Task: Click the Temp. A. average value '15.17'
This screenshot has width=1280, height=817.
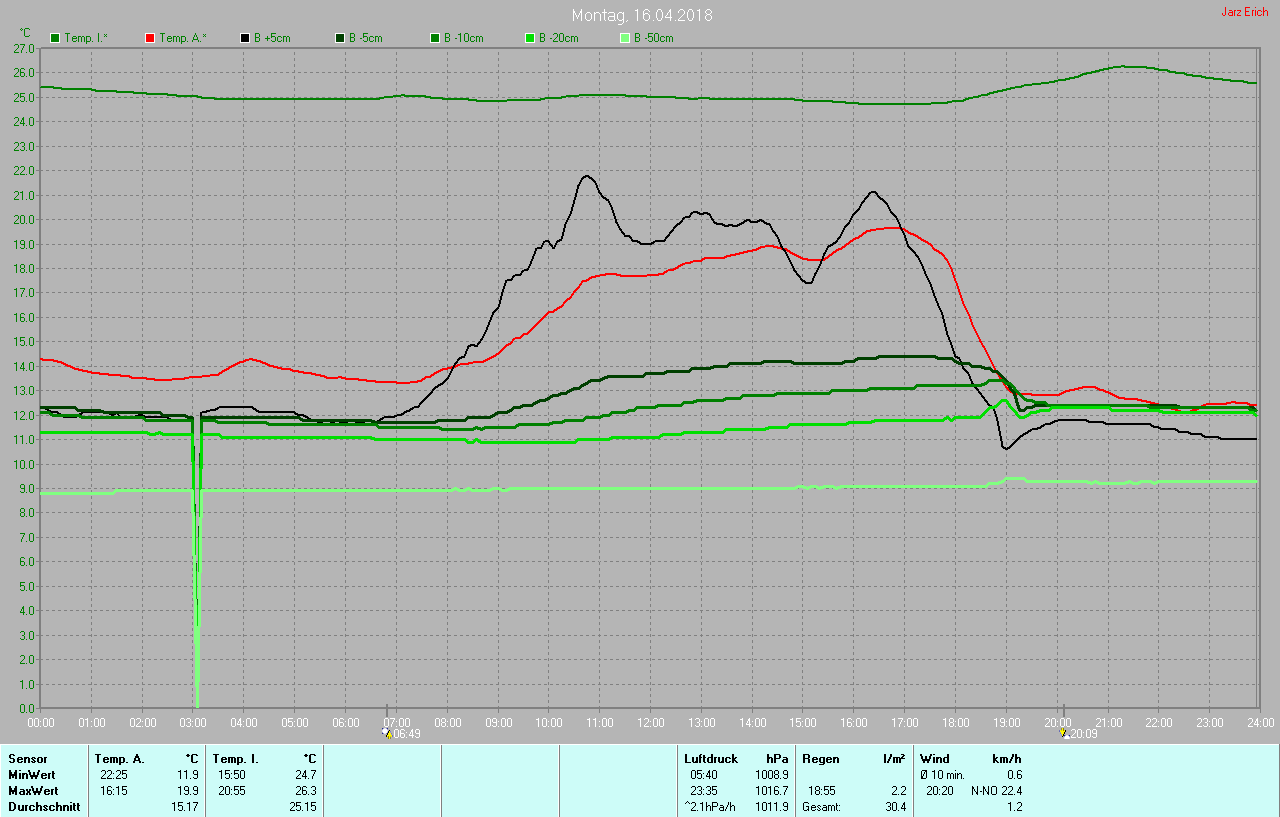Action: point(184,807)
